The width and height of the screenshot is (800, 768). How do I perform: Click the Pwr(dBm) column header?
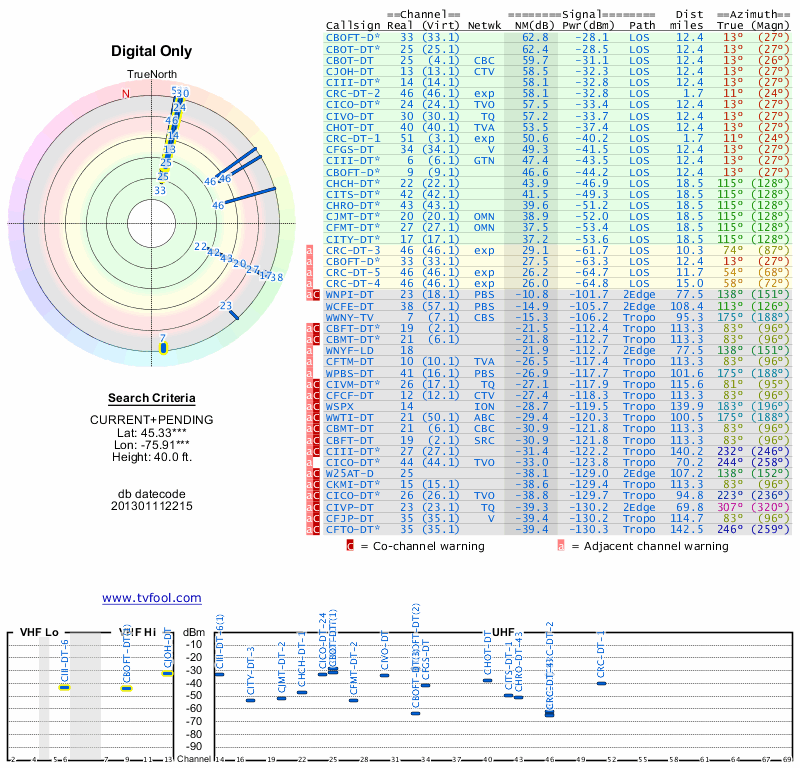(588, 26)
